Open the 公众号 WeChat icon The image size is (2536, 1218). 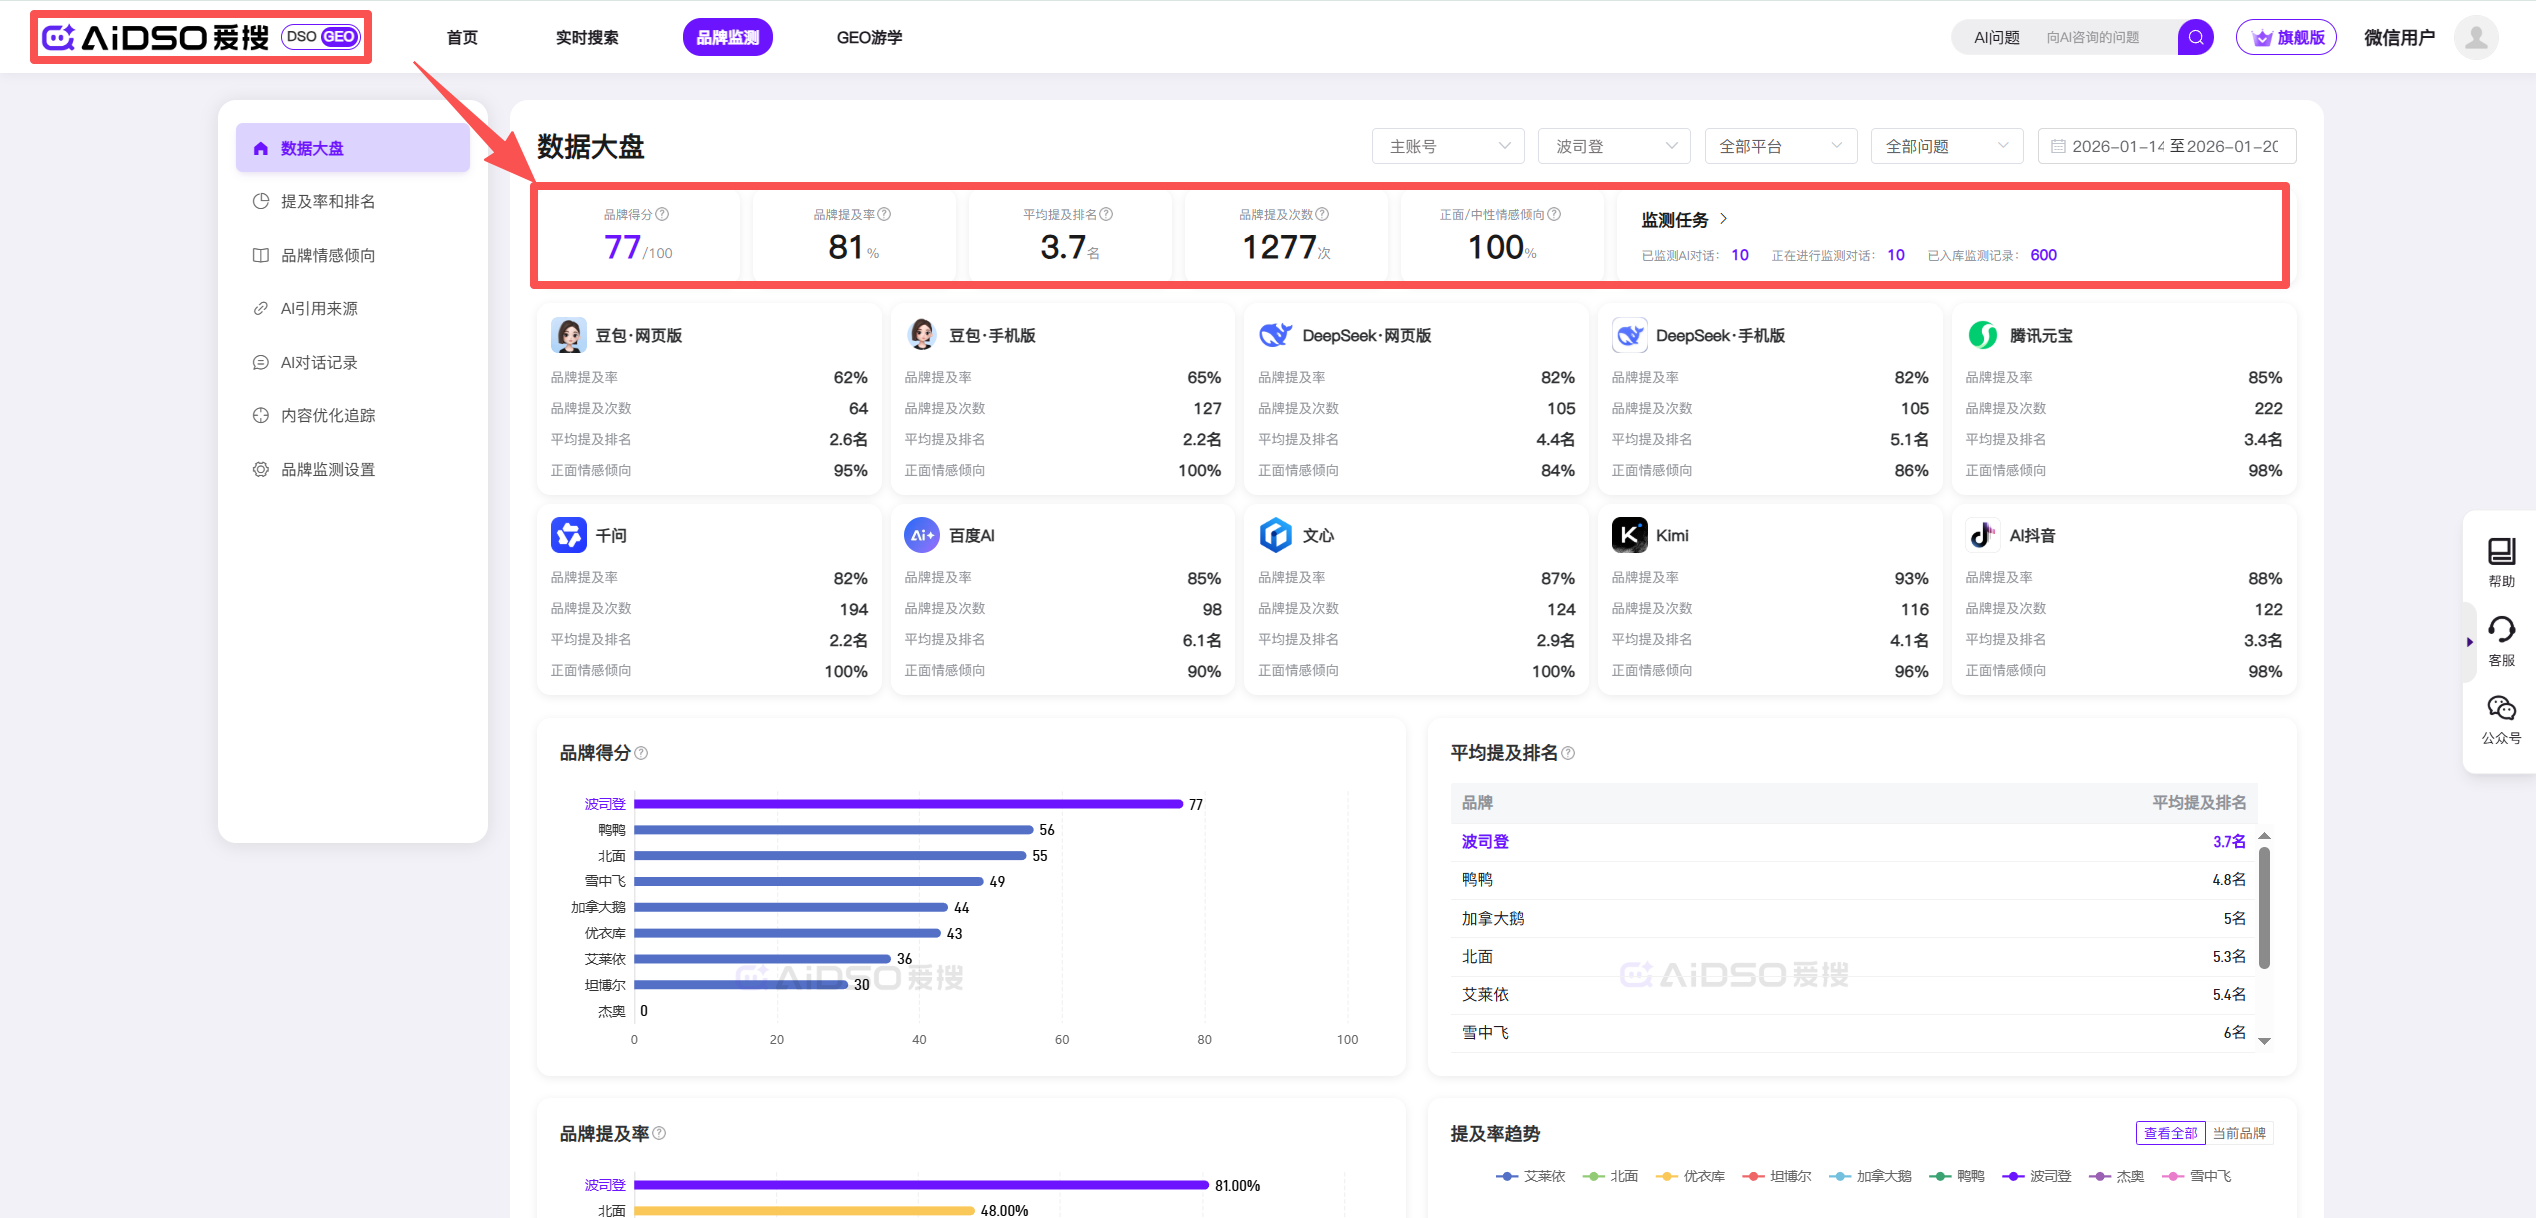coord(2501,709)
